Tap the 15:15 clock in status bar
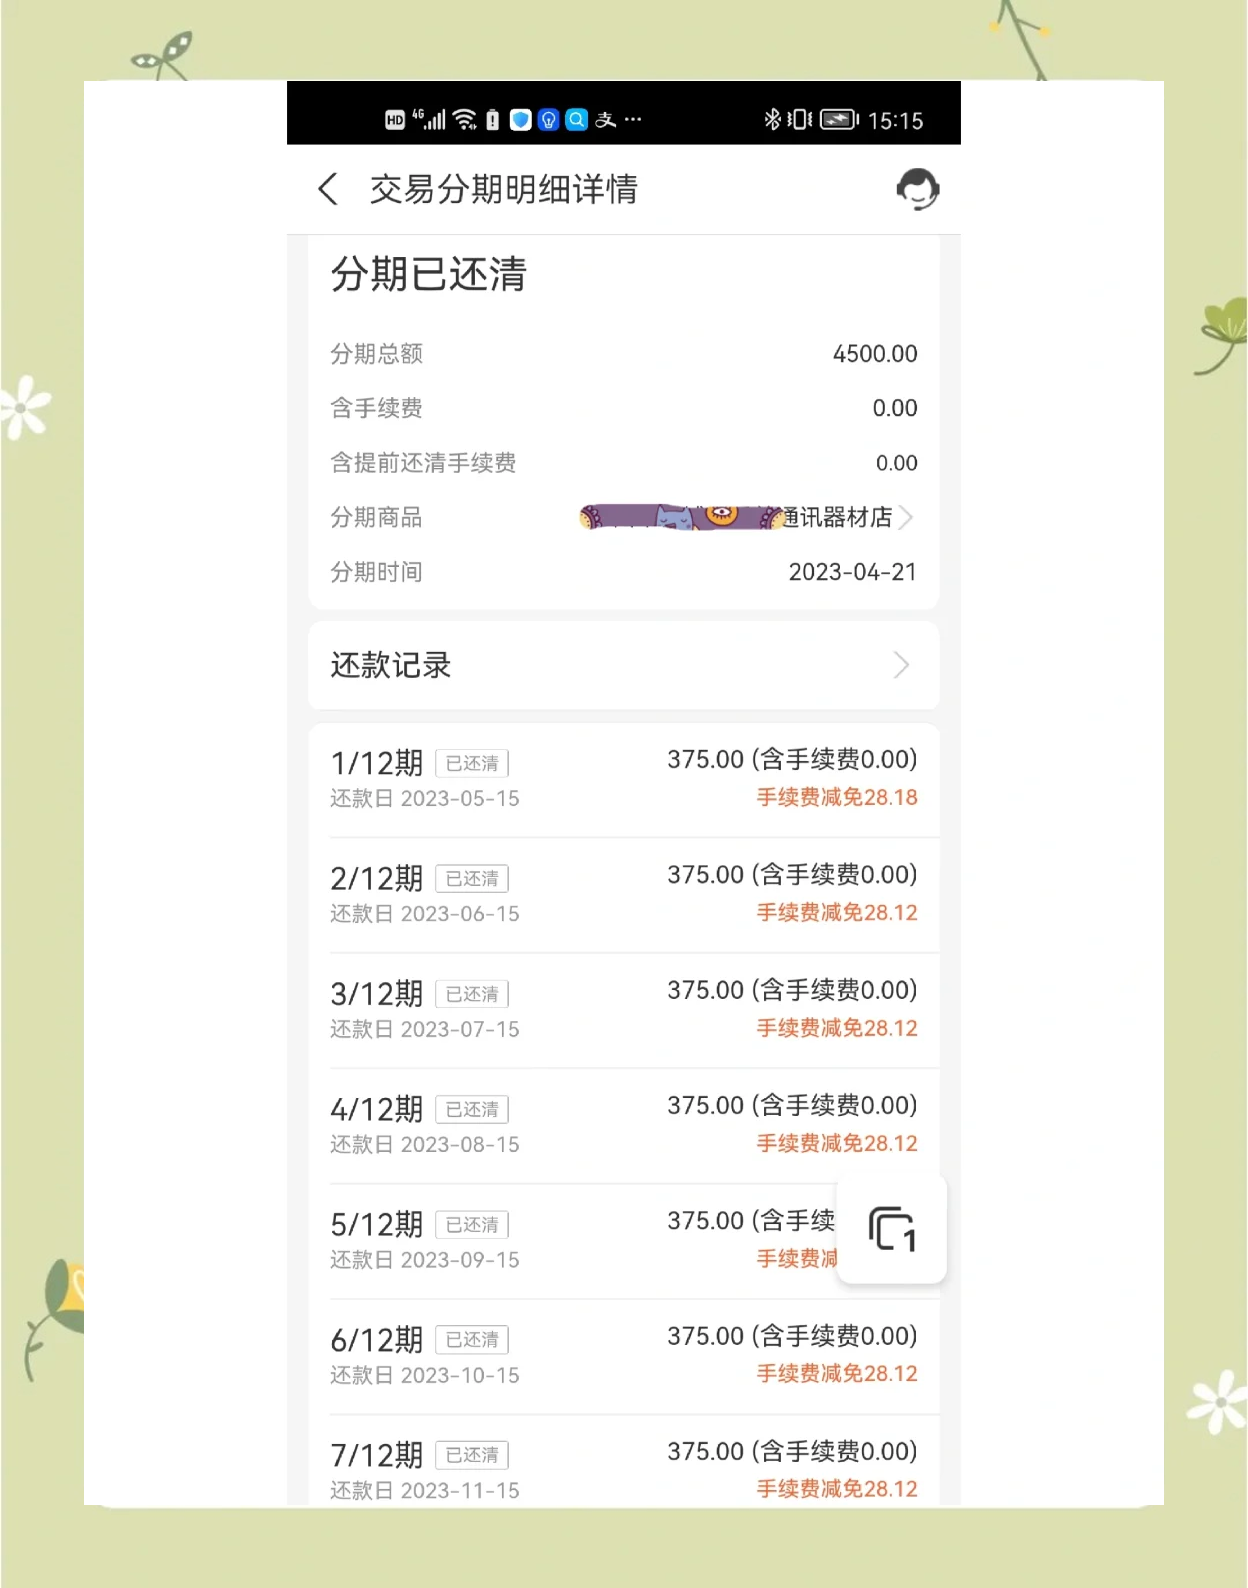Screen dimensions: 1248x1588 [x=895, y=120]
